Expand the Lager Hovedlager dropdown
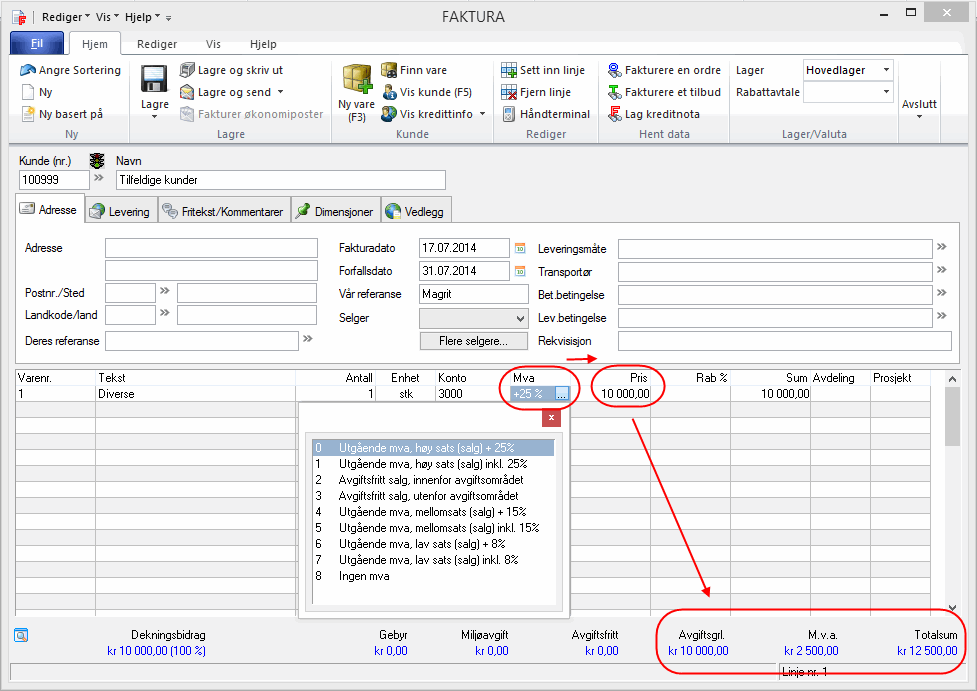Image resolution: width=977 pixels, height=691 pixels. 886,70
